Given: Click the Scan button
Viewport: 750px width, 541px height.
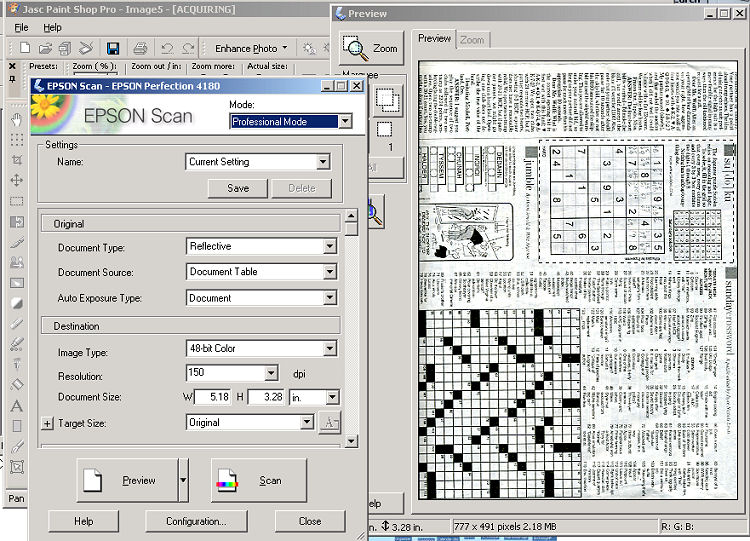Looking at the screenshot, I should 258,480.
